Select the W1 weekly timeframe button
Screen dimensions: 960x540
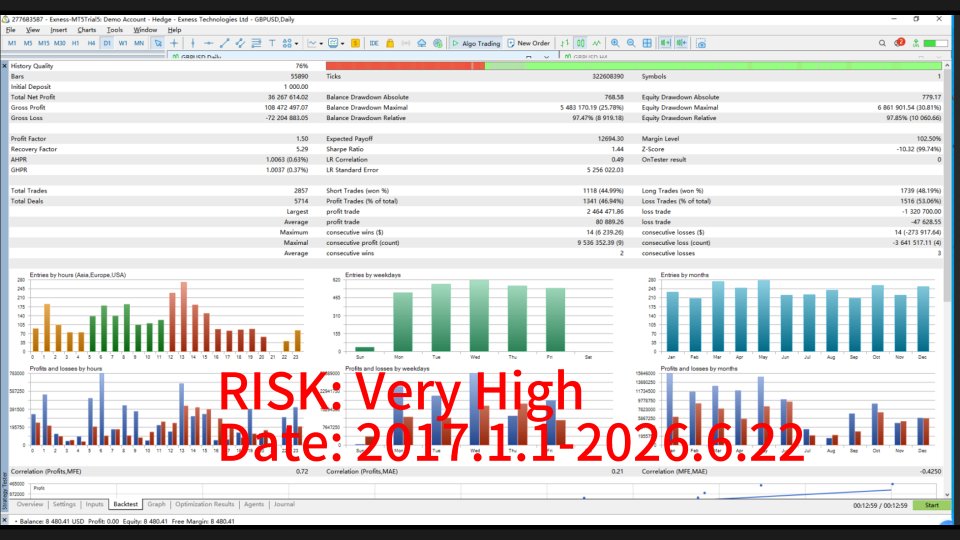[x=123, y=43]
